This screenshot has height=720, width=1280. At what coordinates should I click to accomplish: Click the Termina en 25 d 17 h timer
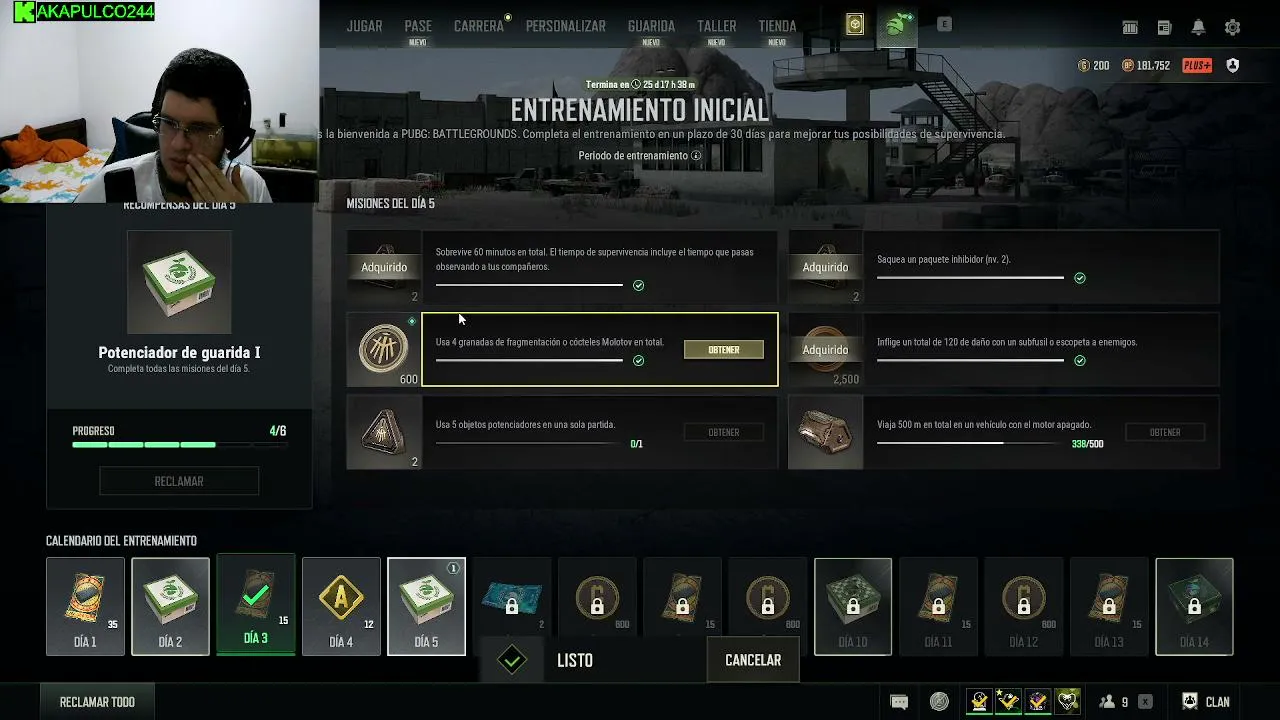tap(640, 85)
